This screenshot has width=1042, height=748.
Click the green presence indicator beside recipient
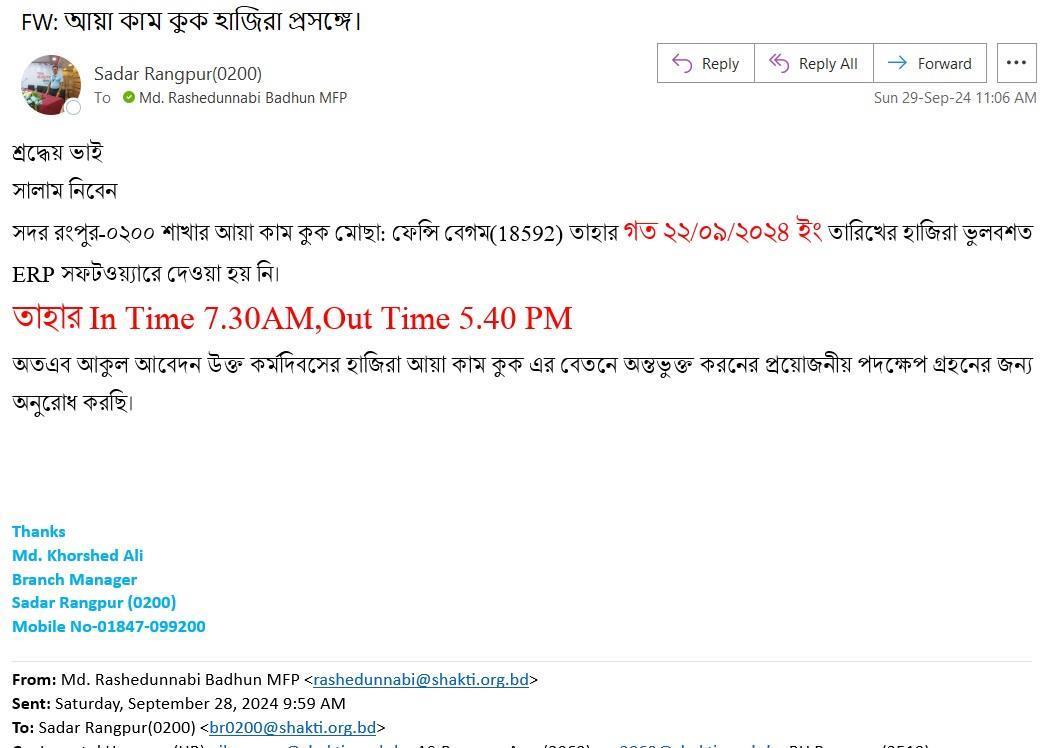129,98
